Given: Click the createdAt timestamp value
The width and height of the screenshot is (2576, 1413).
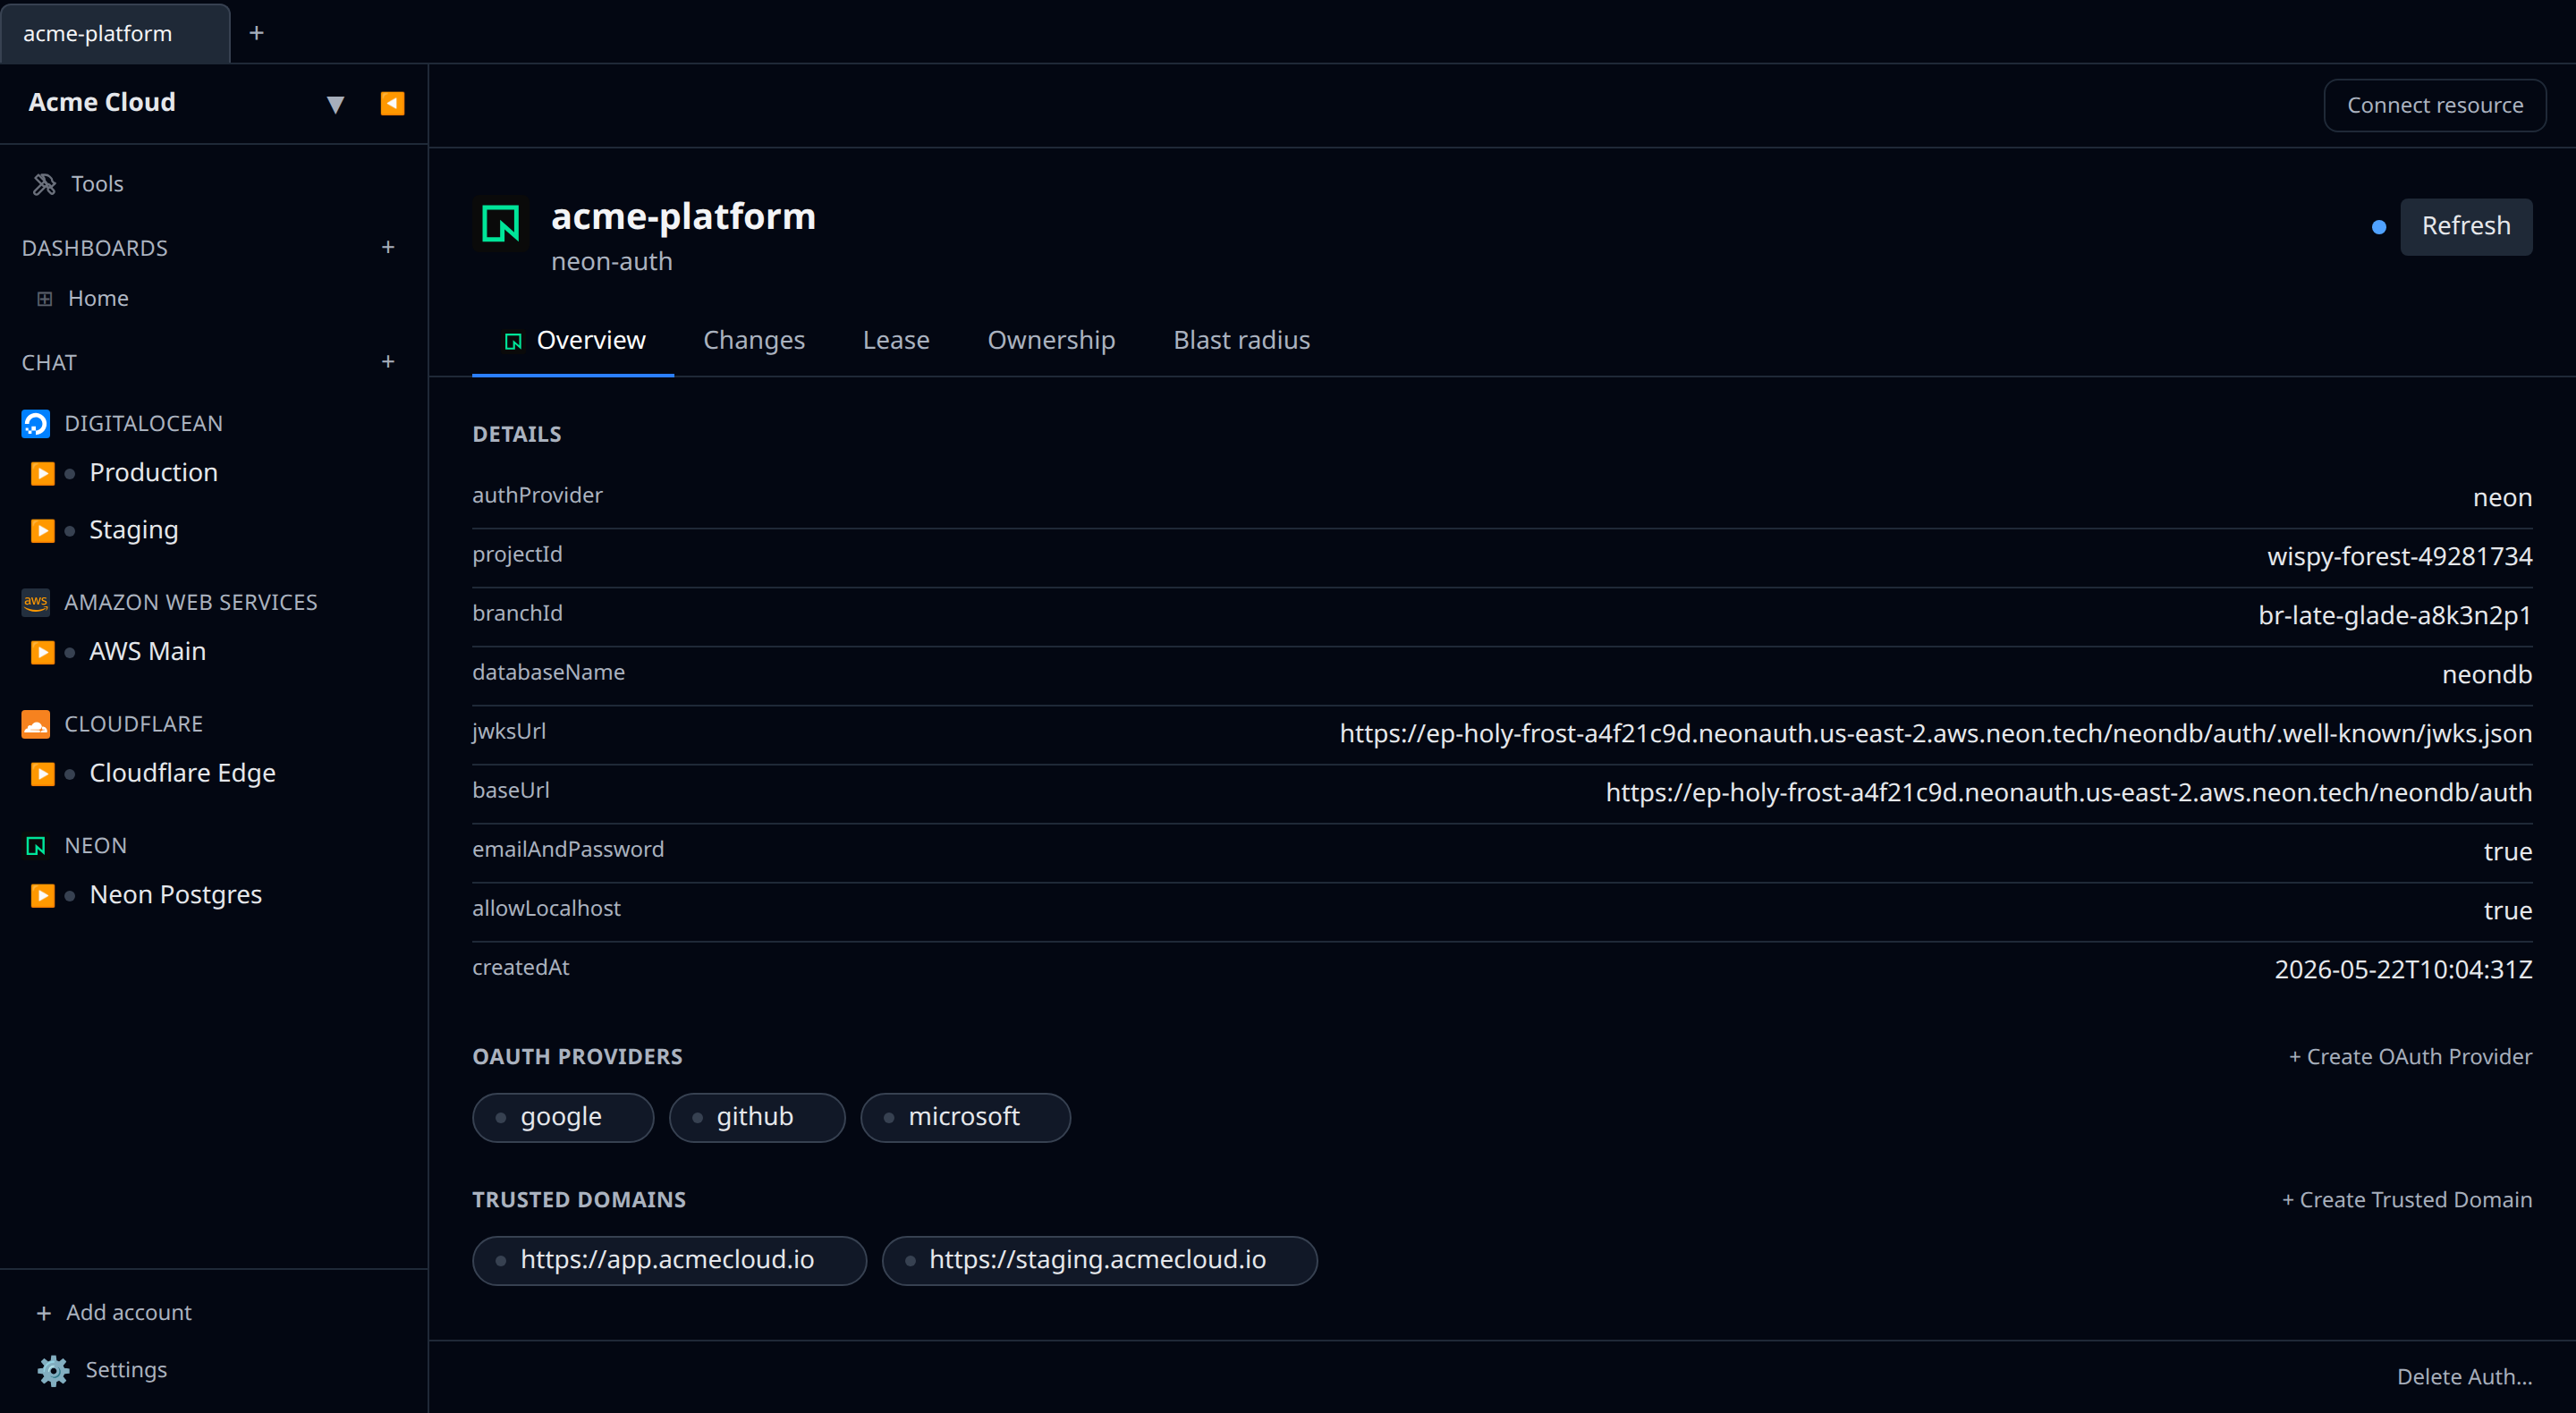Looking at the screenshot, I should 2403,969.
